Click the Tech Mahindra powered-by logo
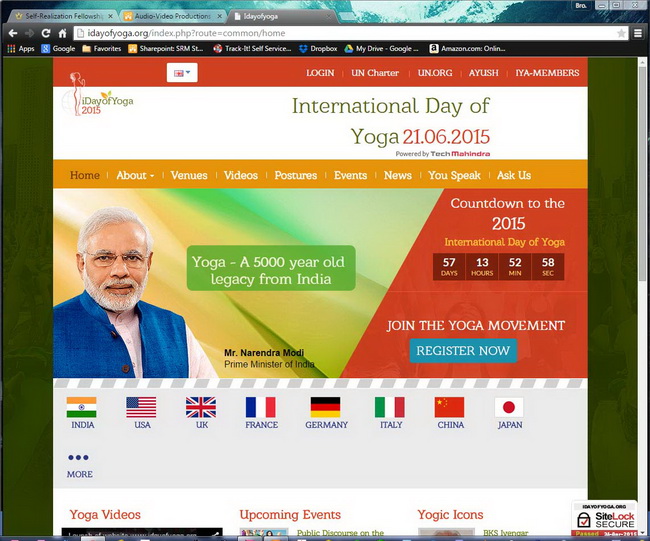The width and height of the screenshot is (650, 541). pos(460,154)
